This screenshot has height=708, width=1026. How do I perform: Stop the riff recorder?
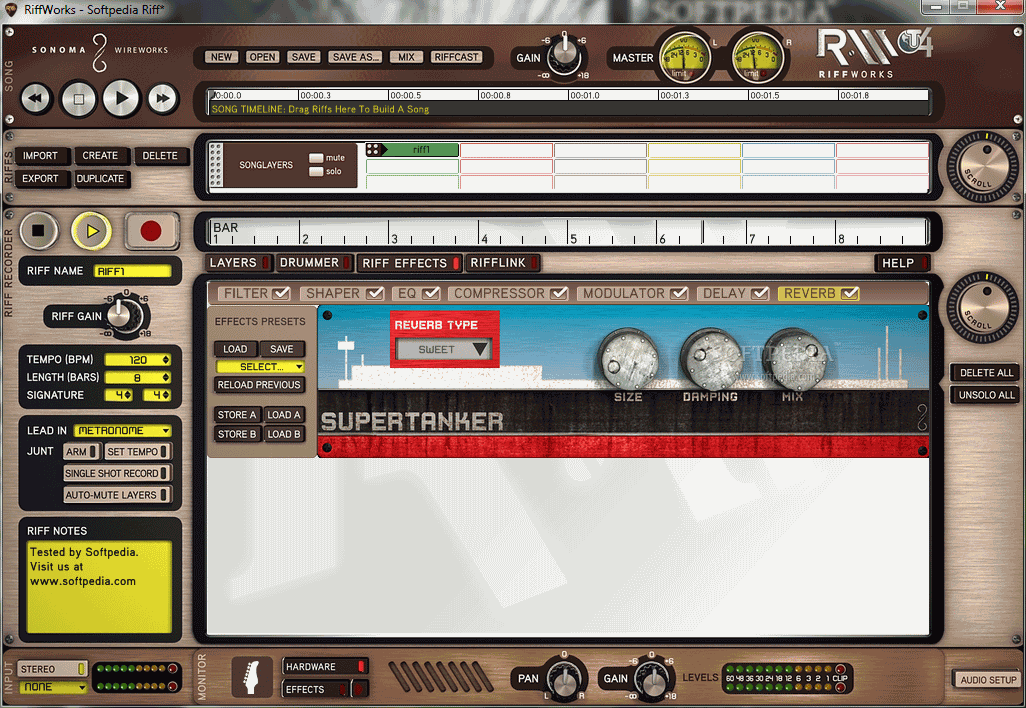[x=39, y=230]
